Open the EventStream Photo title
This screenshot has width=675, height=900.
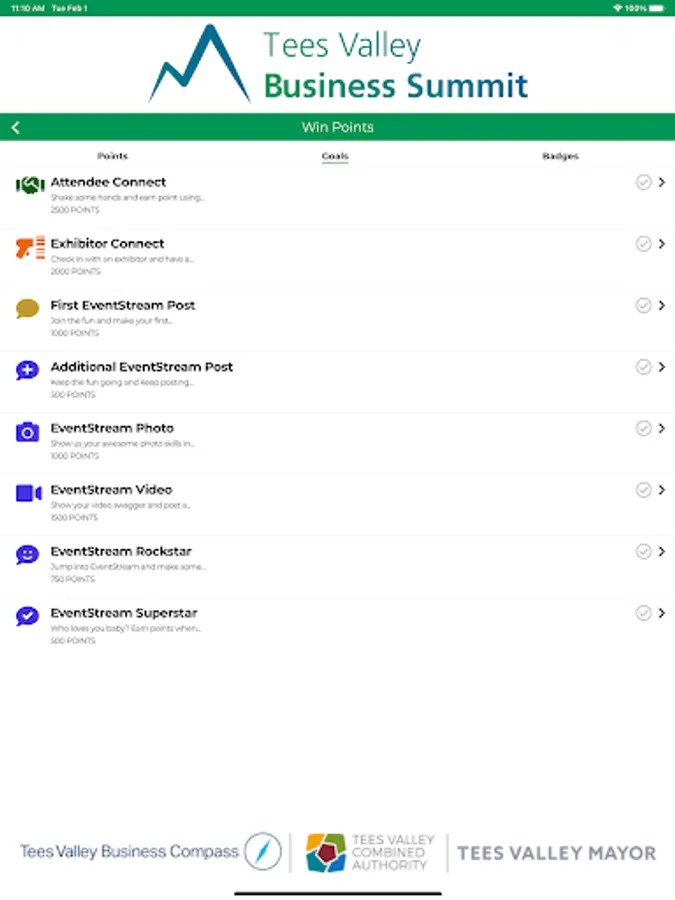coord(112,428)
